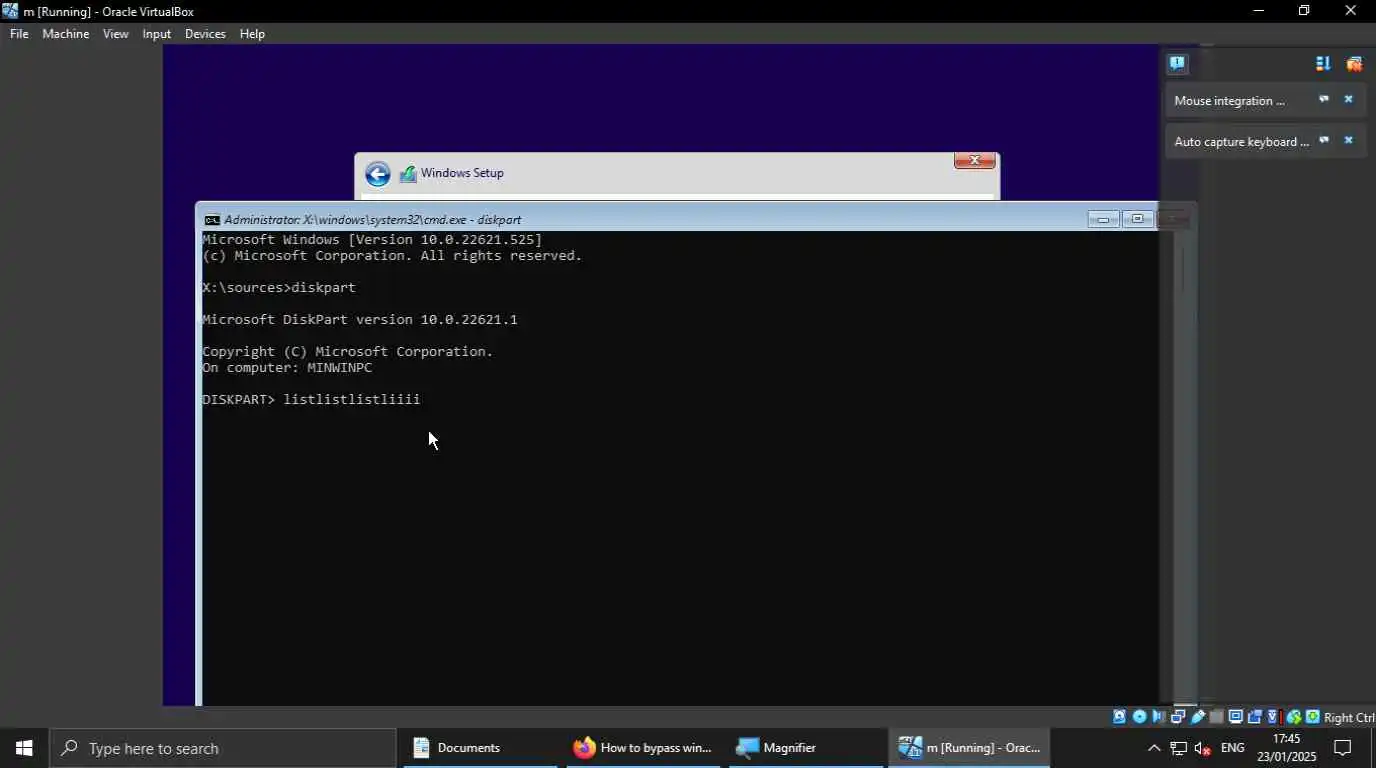
Task: Close the Windows Setup dialog
Action: click(x=974, y=160)
